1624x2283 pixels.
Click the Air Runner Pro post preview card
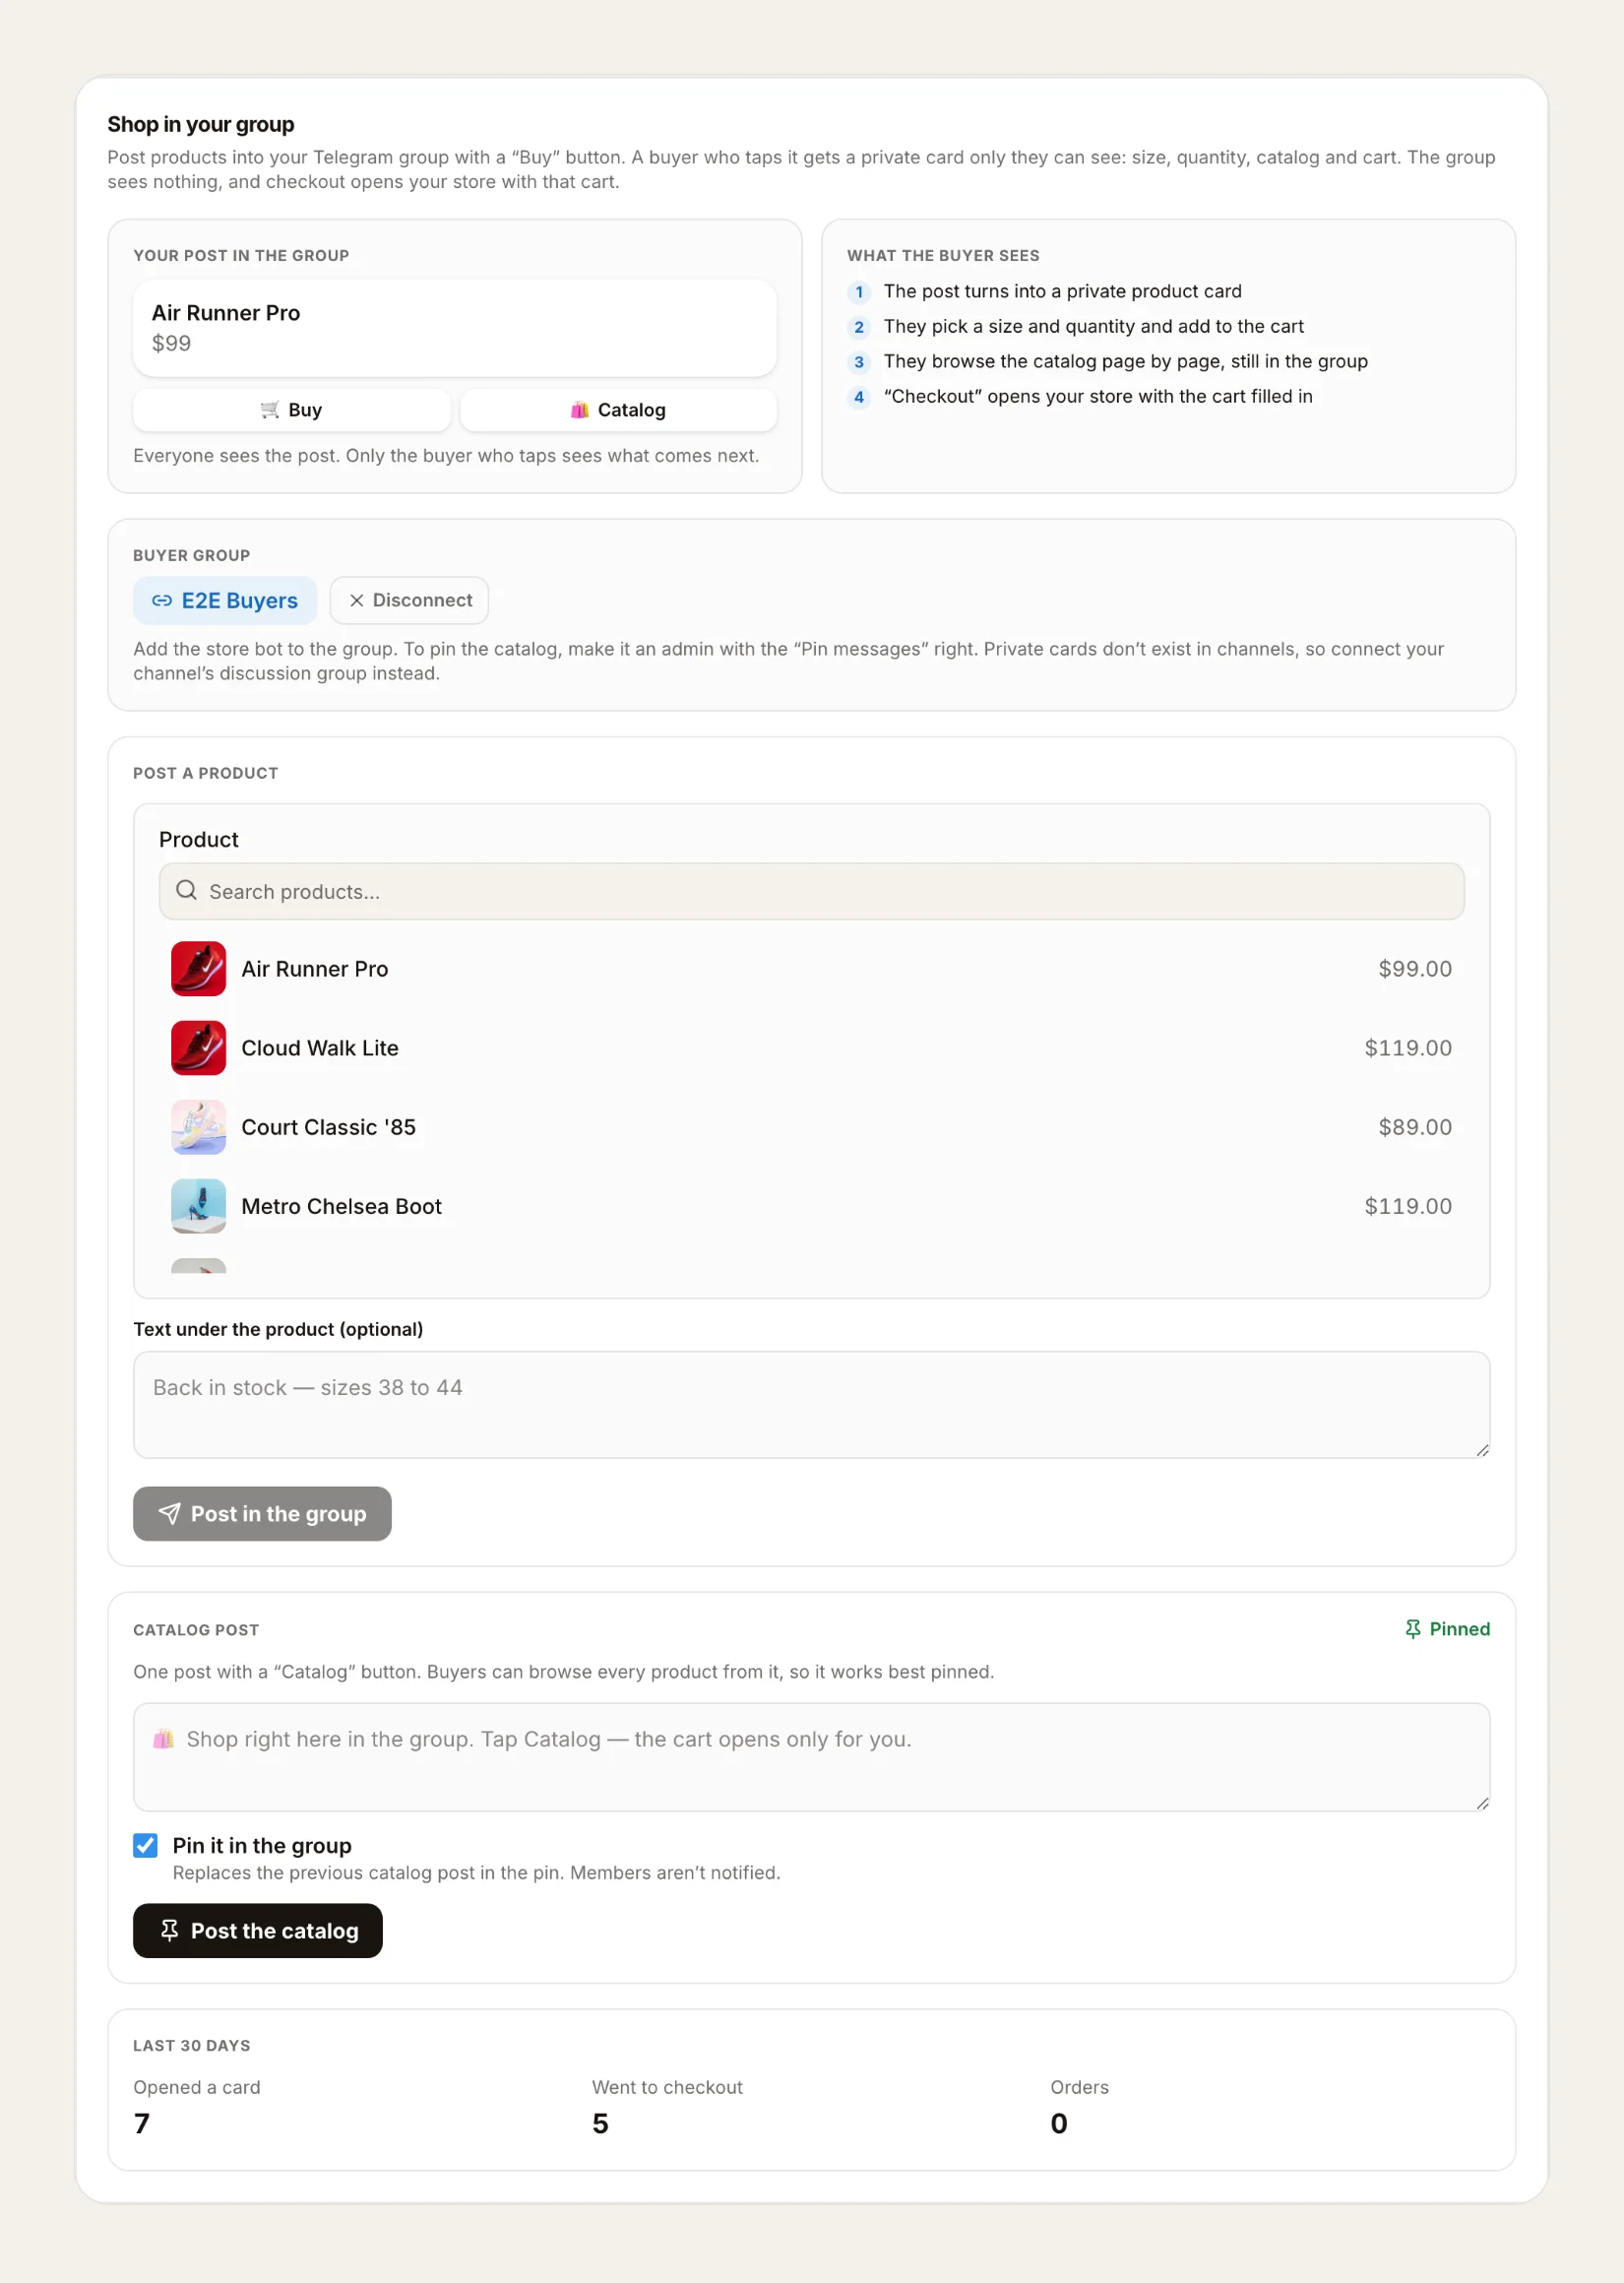coord(454,328)
